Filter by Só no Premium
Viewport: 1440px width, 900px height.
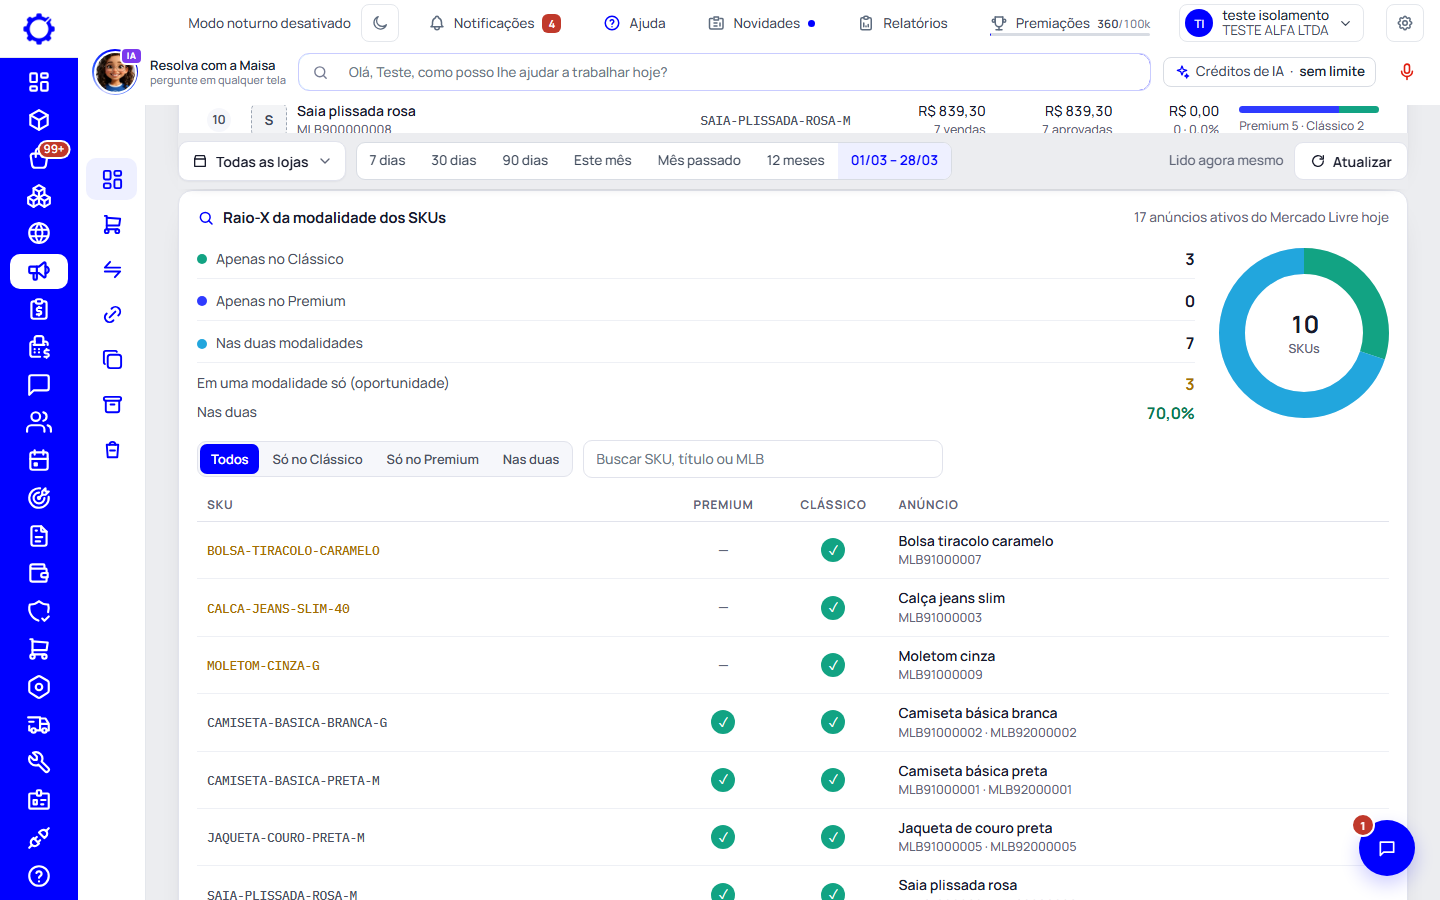tap(433, 460)
